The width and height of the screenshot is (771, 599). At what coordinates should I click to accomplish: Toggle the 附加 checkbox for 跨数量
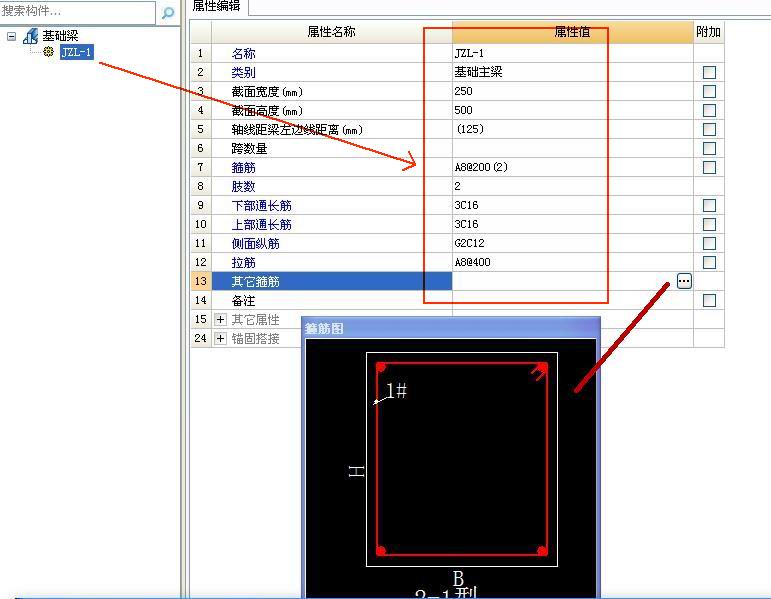coord(709,148)
